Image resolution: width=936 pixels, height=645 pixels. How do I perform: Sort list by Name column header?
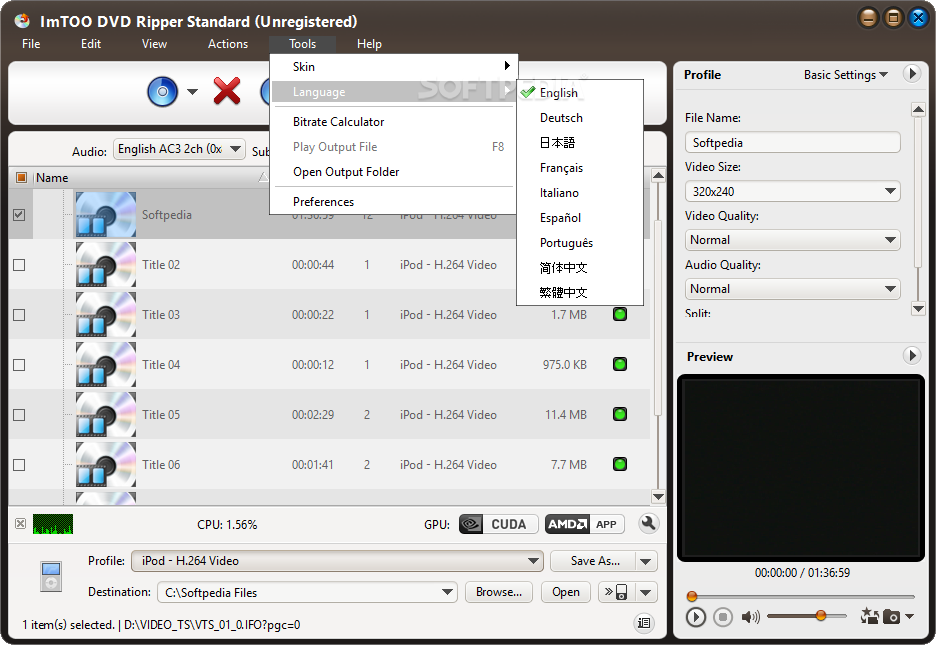(149, 177)
